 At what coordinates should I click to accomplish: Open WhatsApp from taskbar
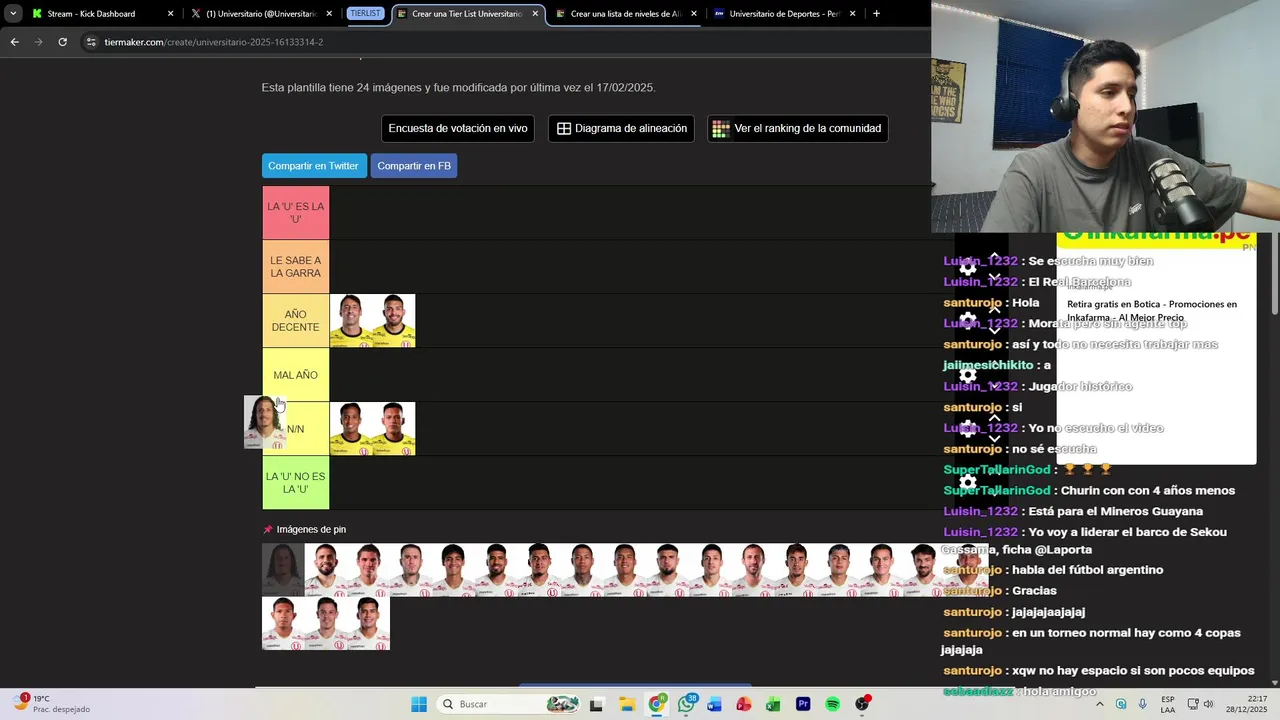tap(686, 704)
